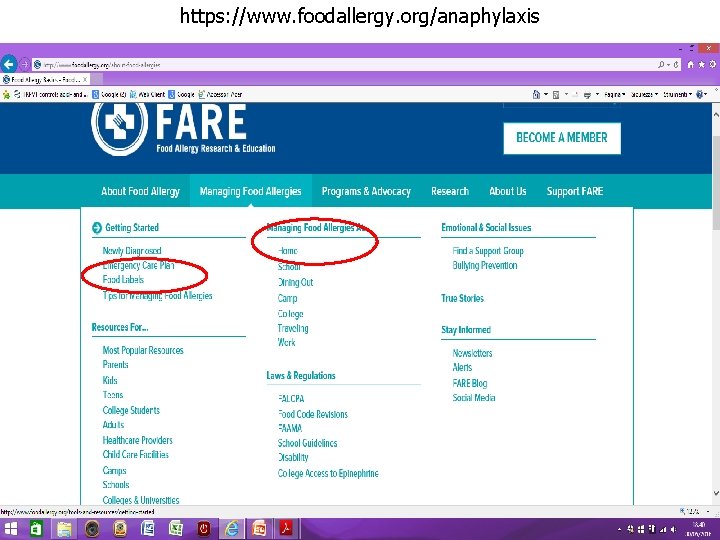Open the Research menu

(450, 191)
